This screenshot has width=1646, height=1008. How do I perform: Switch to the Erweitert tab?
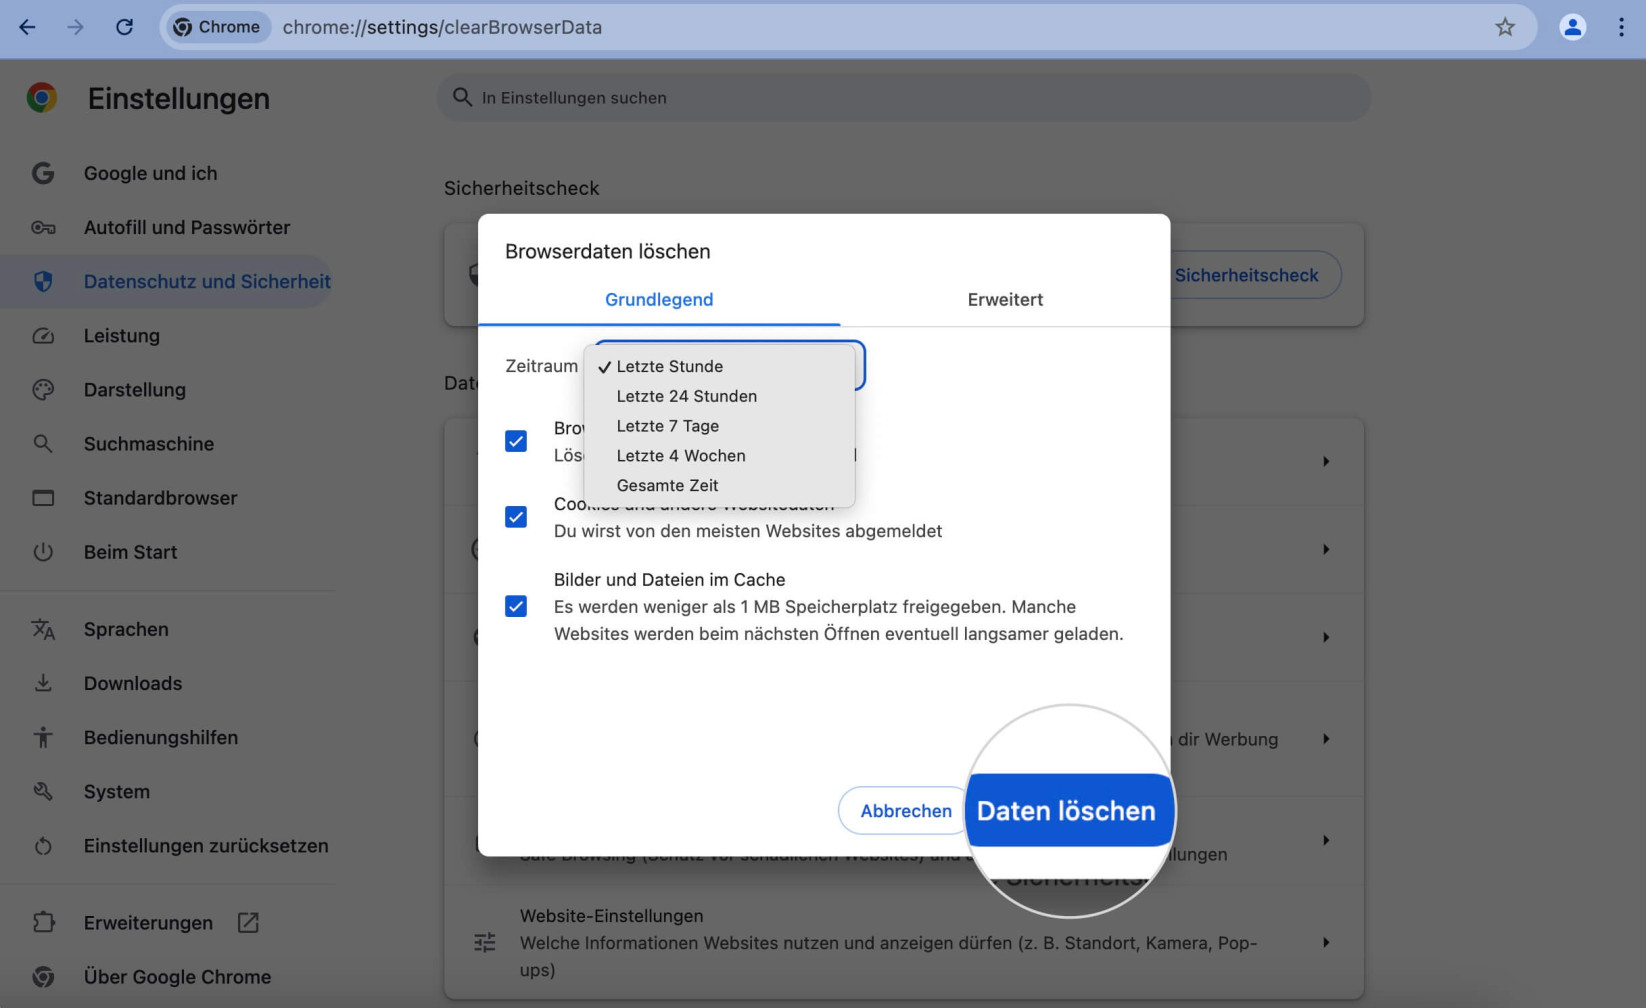[1005, 299]
